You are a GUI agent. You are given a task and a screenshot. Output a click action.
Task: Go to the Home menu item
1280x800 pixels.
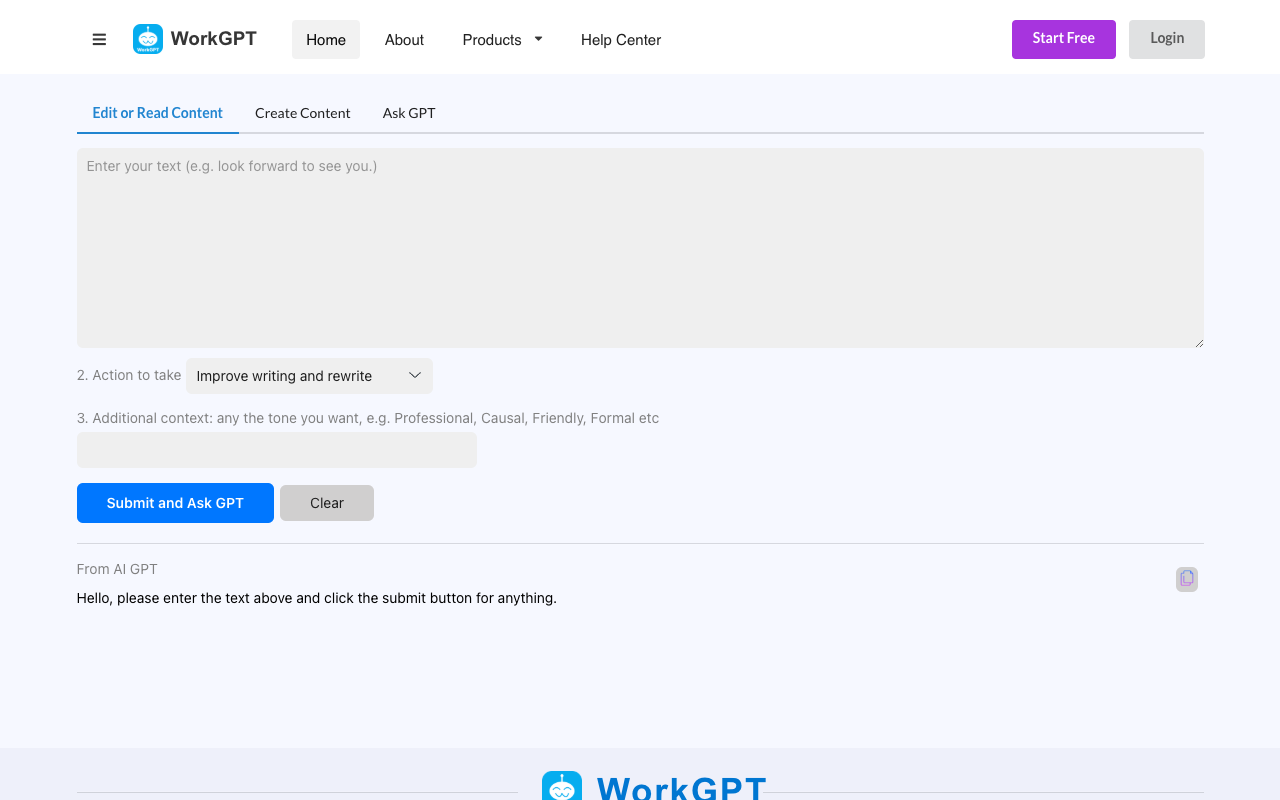[x=326, y=40]
